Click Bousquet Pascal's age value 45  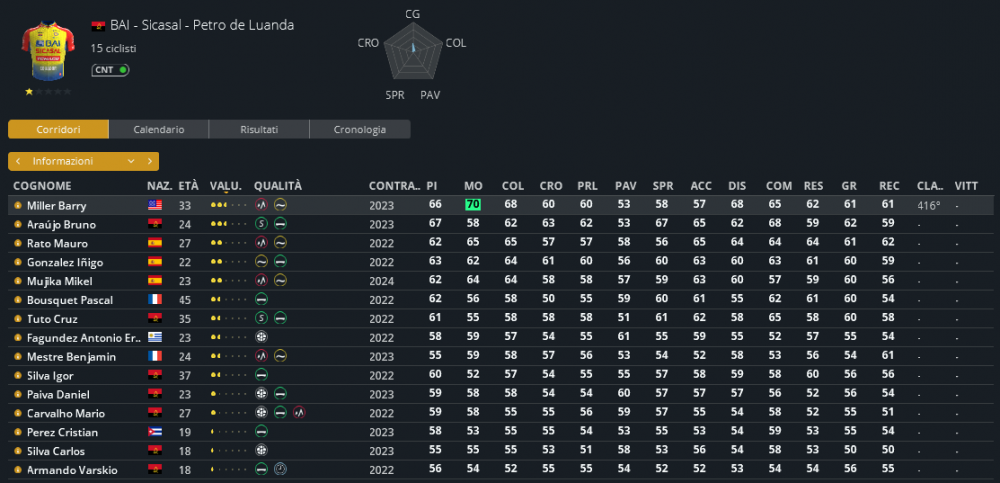tap(185, 300)
